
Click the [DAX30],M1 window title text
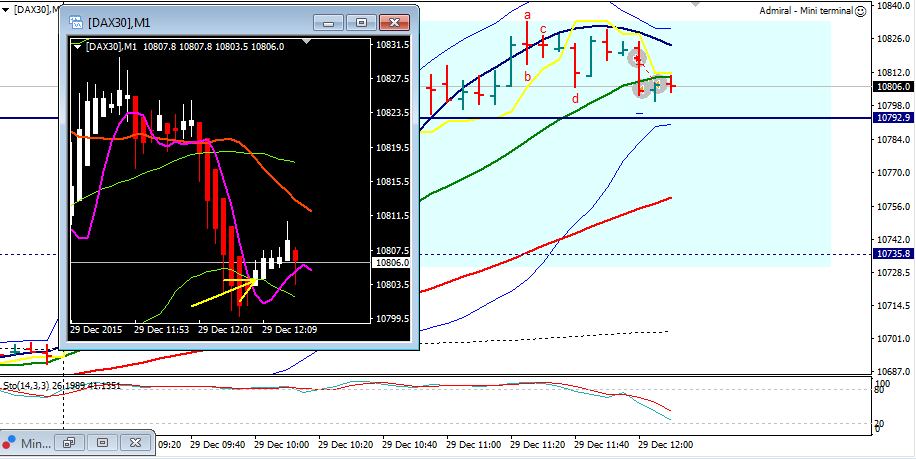coord(119,23)
